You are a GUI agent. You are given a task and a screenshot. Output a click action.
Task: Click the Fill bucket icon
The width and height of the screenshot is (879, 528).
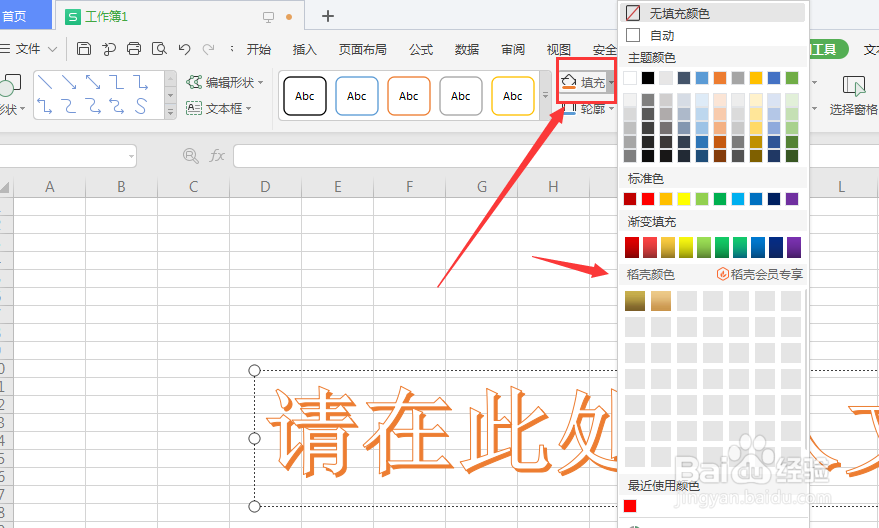tap(568, 82)
